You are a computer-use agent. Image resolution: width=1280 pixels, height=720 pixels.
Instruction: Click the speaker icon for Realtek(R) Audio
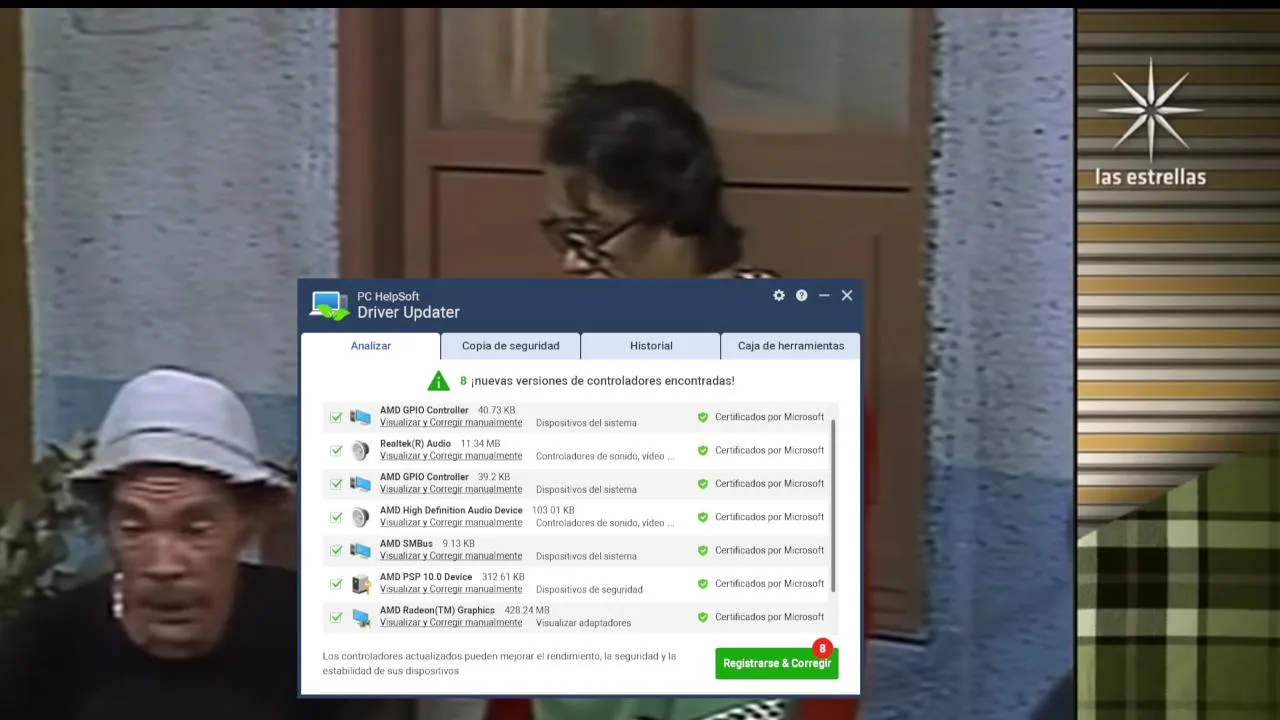click(360, 450)
